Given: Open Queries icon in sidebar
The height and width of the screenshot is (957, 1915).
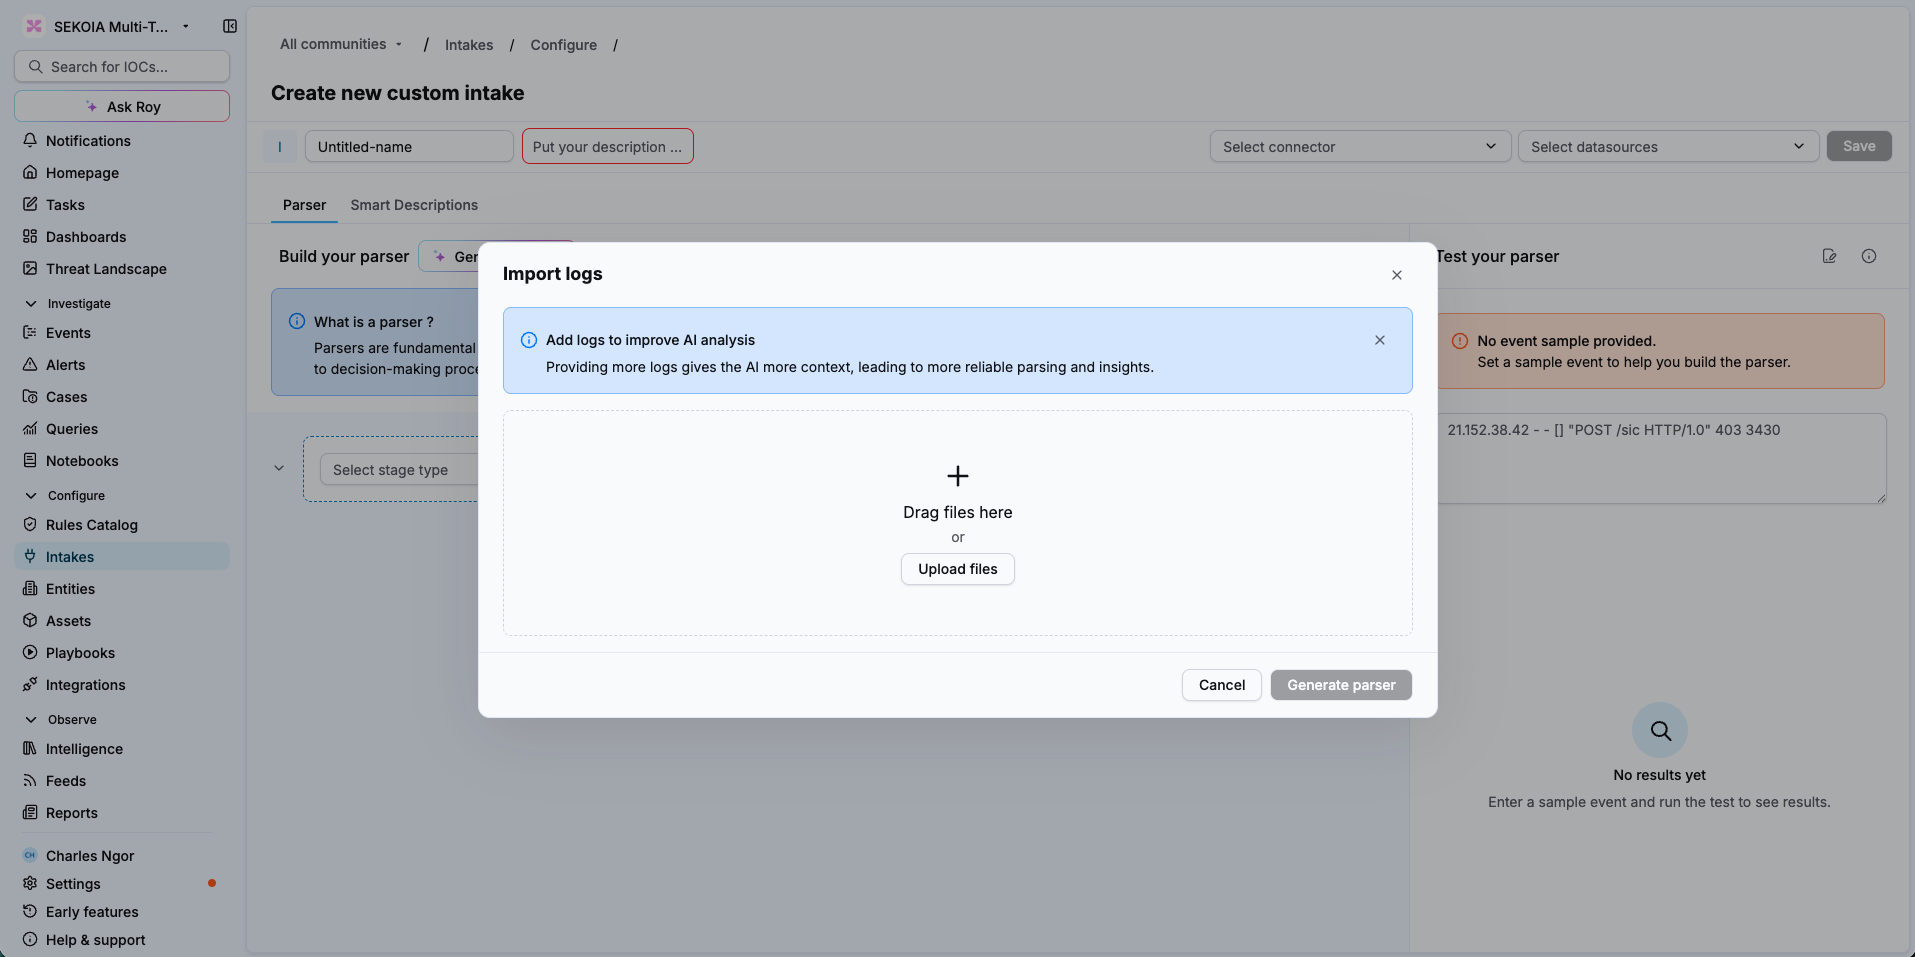Looking at the screenshot, I should point(30,429).
